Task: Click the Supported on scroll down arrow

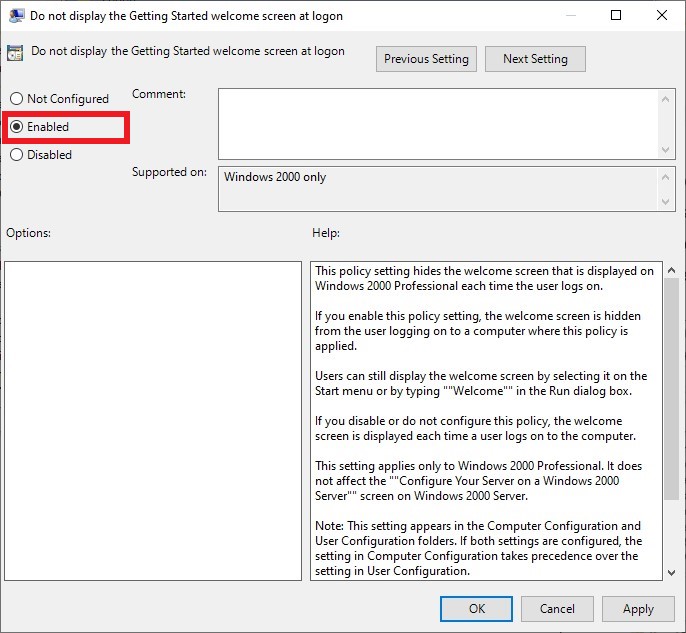Action: 665,202
